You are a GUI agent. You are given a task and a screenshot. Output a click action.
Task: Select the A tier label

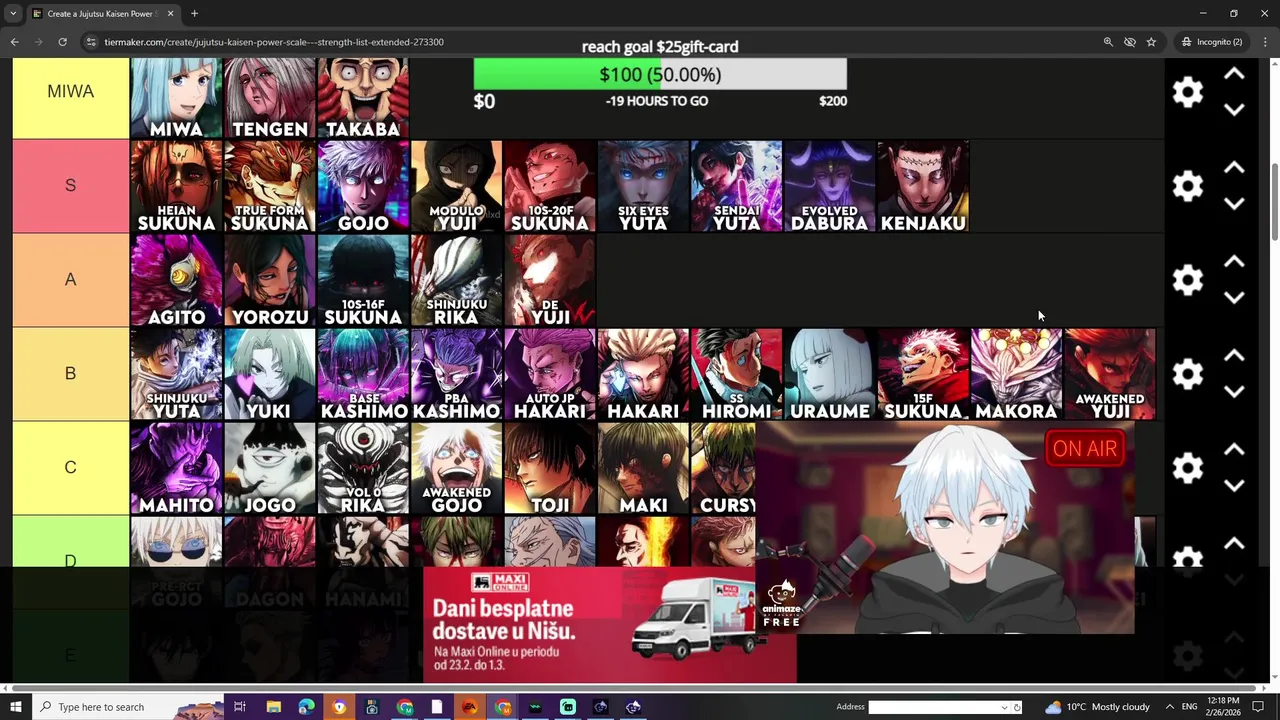tap(70, 280)
